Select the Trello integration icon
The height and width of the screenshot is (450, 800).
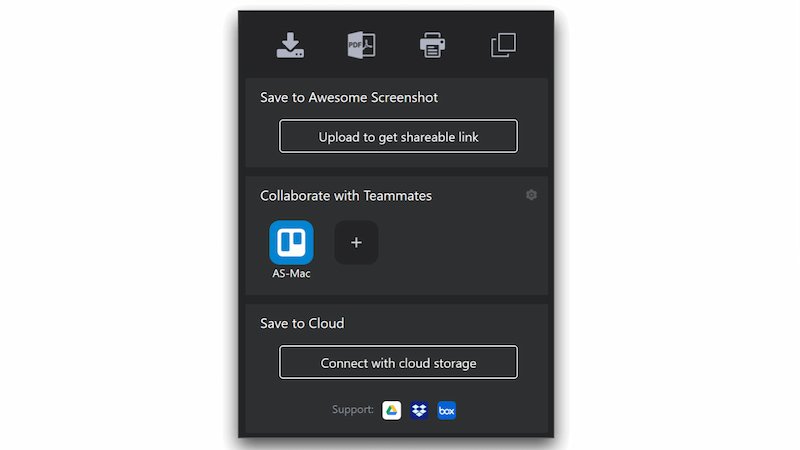coord(291,242)
